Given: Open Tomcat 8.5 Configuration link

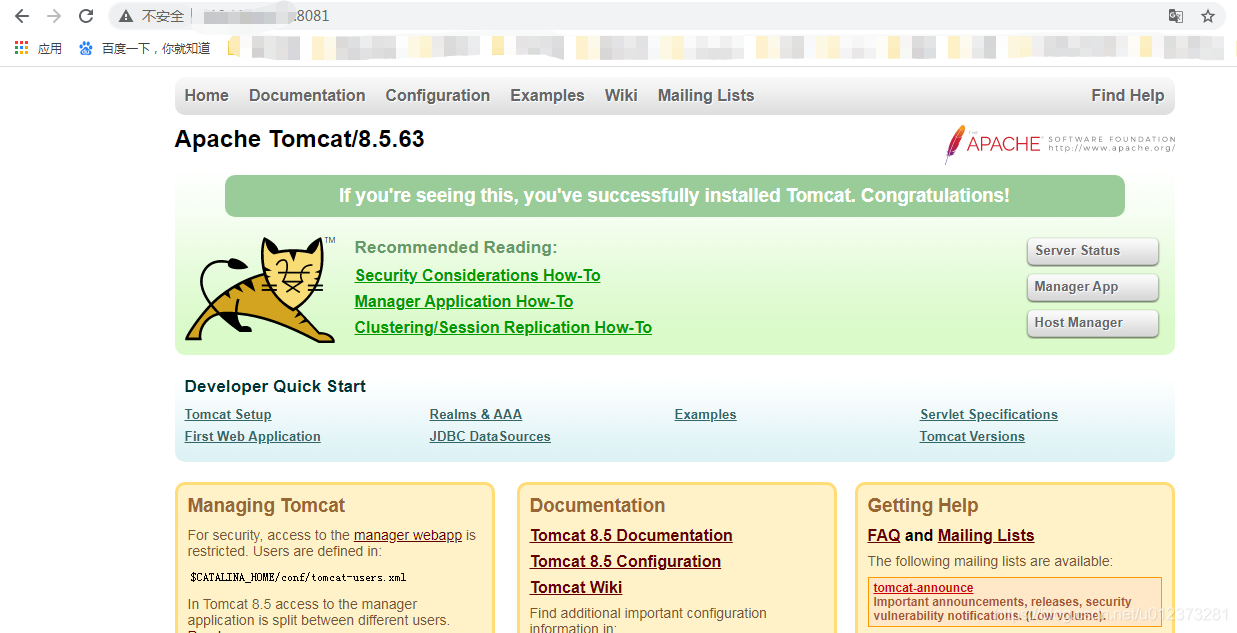Looking at the screenshot, I should click(625, 562).
